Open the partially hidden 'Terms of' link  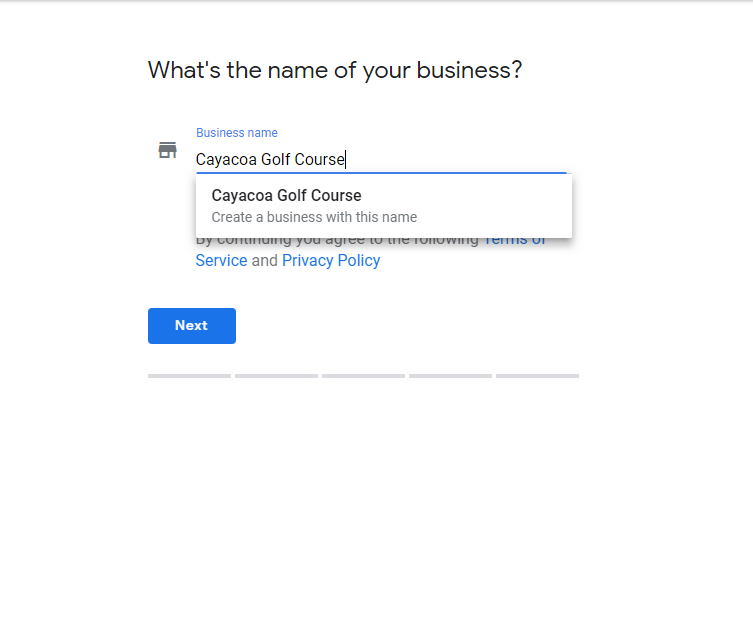point(514,241)
